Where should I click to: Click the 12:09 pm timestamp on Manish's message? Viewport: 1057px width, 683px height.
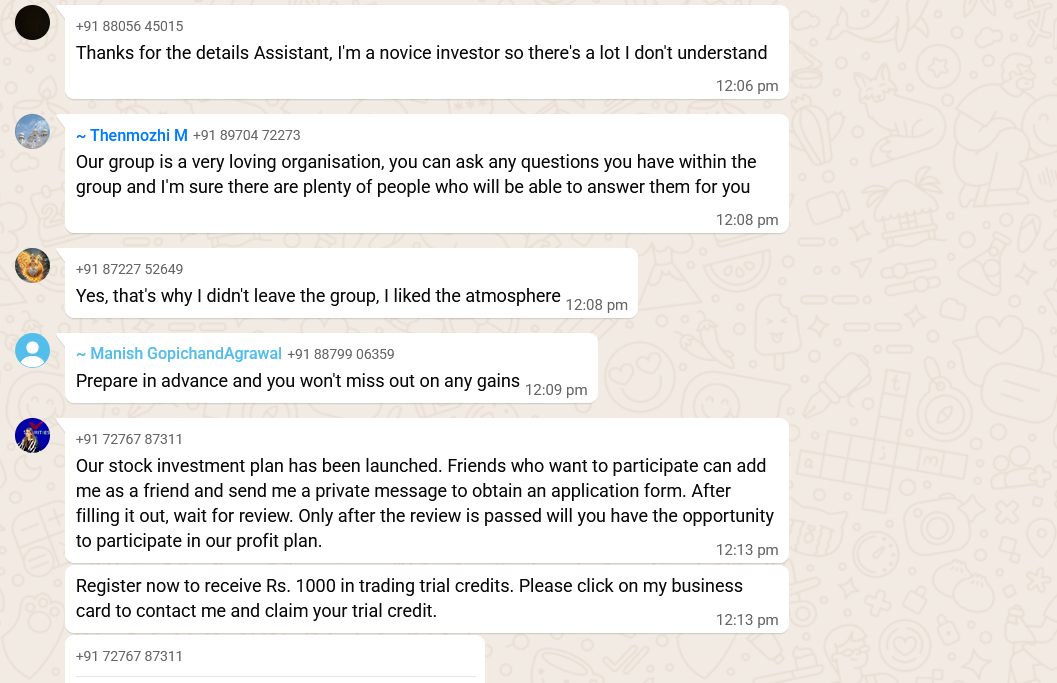[556, 390]
